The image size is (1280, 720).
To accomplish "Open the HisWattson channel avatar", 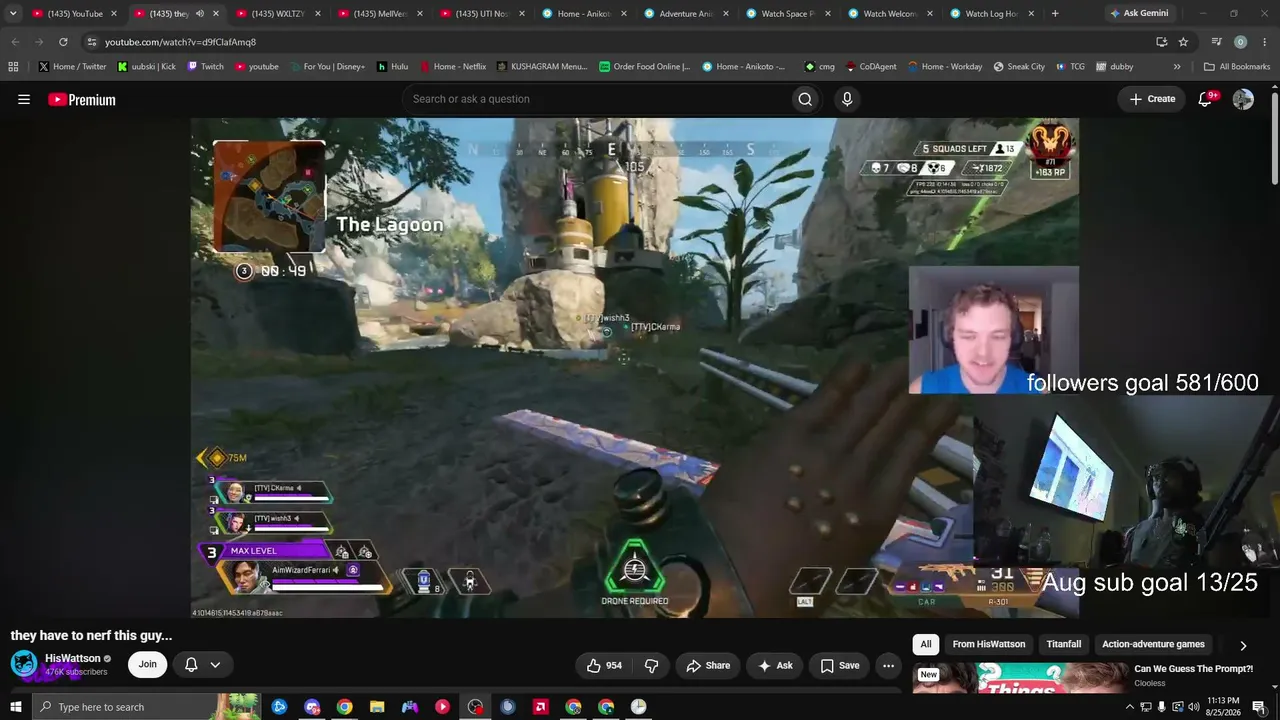I will [x=24, y=664].
